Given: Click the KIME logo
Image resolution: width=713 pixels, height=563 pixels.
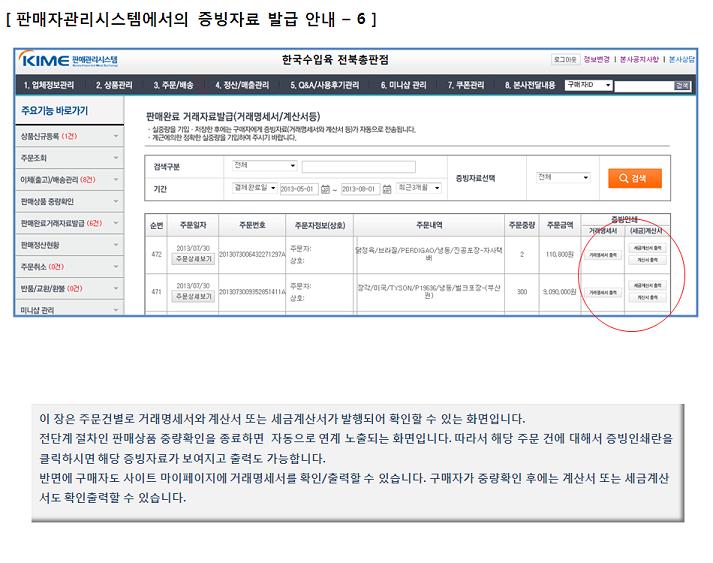Looking at the screenshot, I should click(x=63, y=61).
